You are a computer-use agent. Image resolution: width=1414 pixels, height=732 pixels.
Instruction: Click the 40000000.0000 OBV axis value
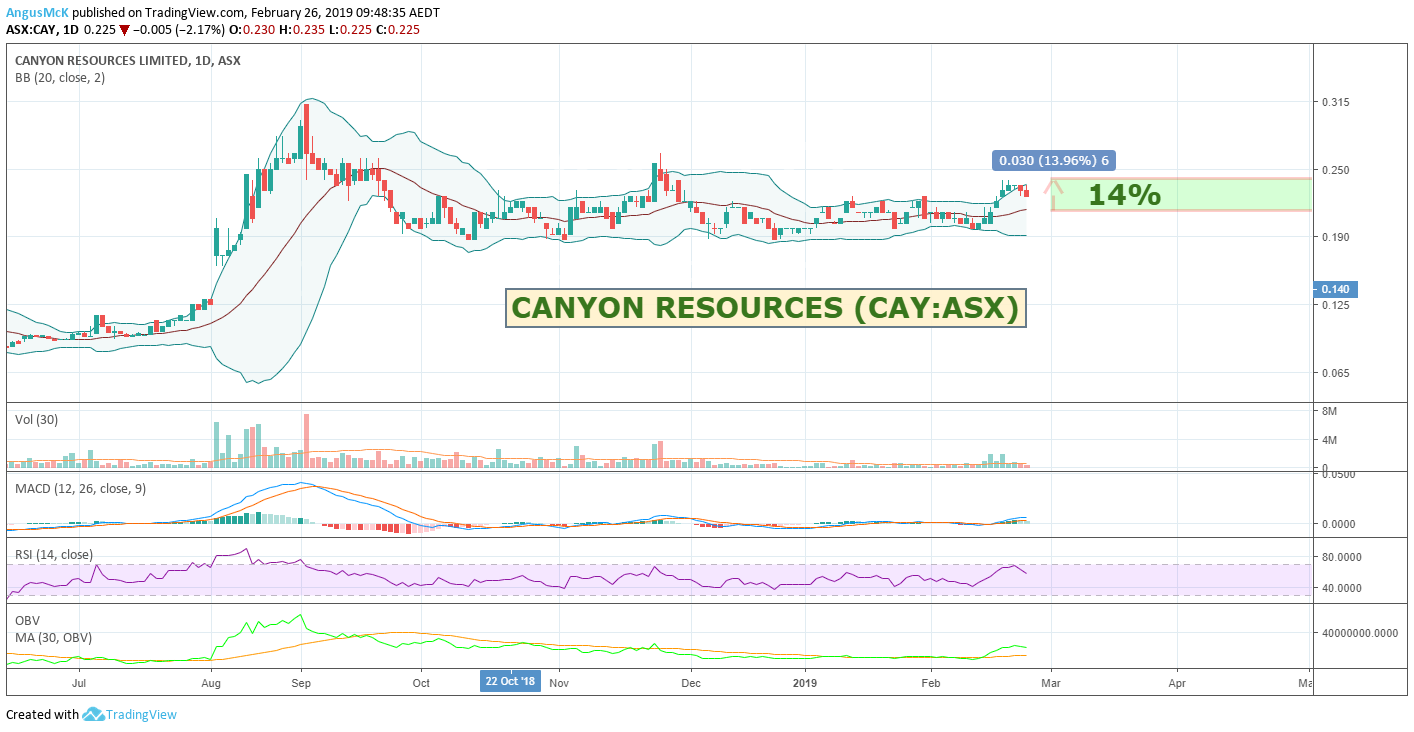1360,633
